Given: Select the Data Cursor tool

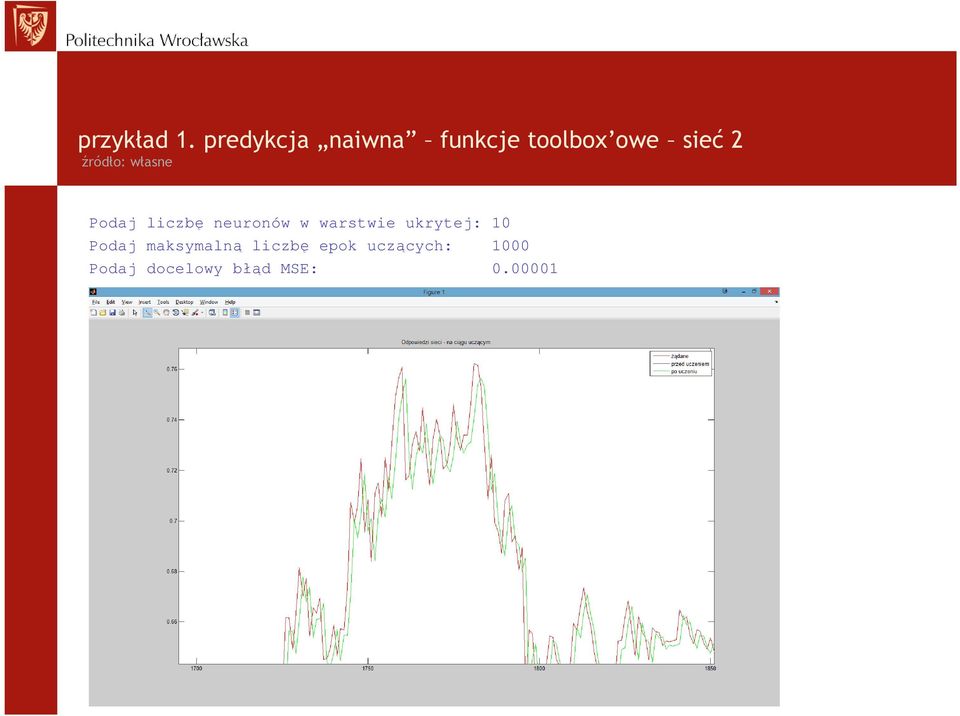Looking at the screenshot, I should coord(185,312).
